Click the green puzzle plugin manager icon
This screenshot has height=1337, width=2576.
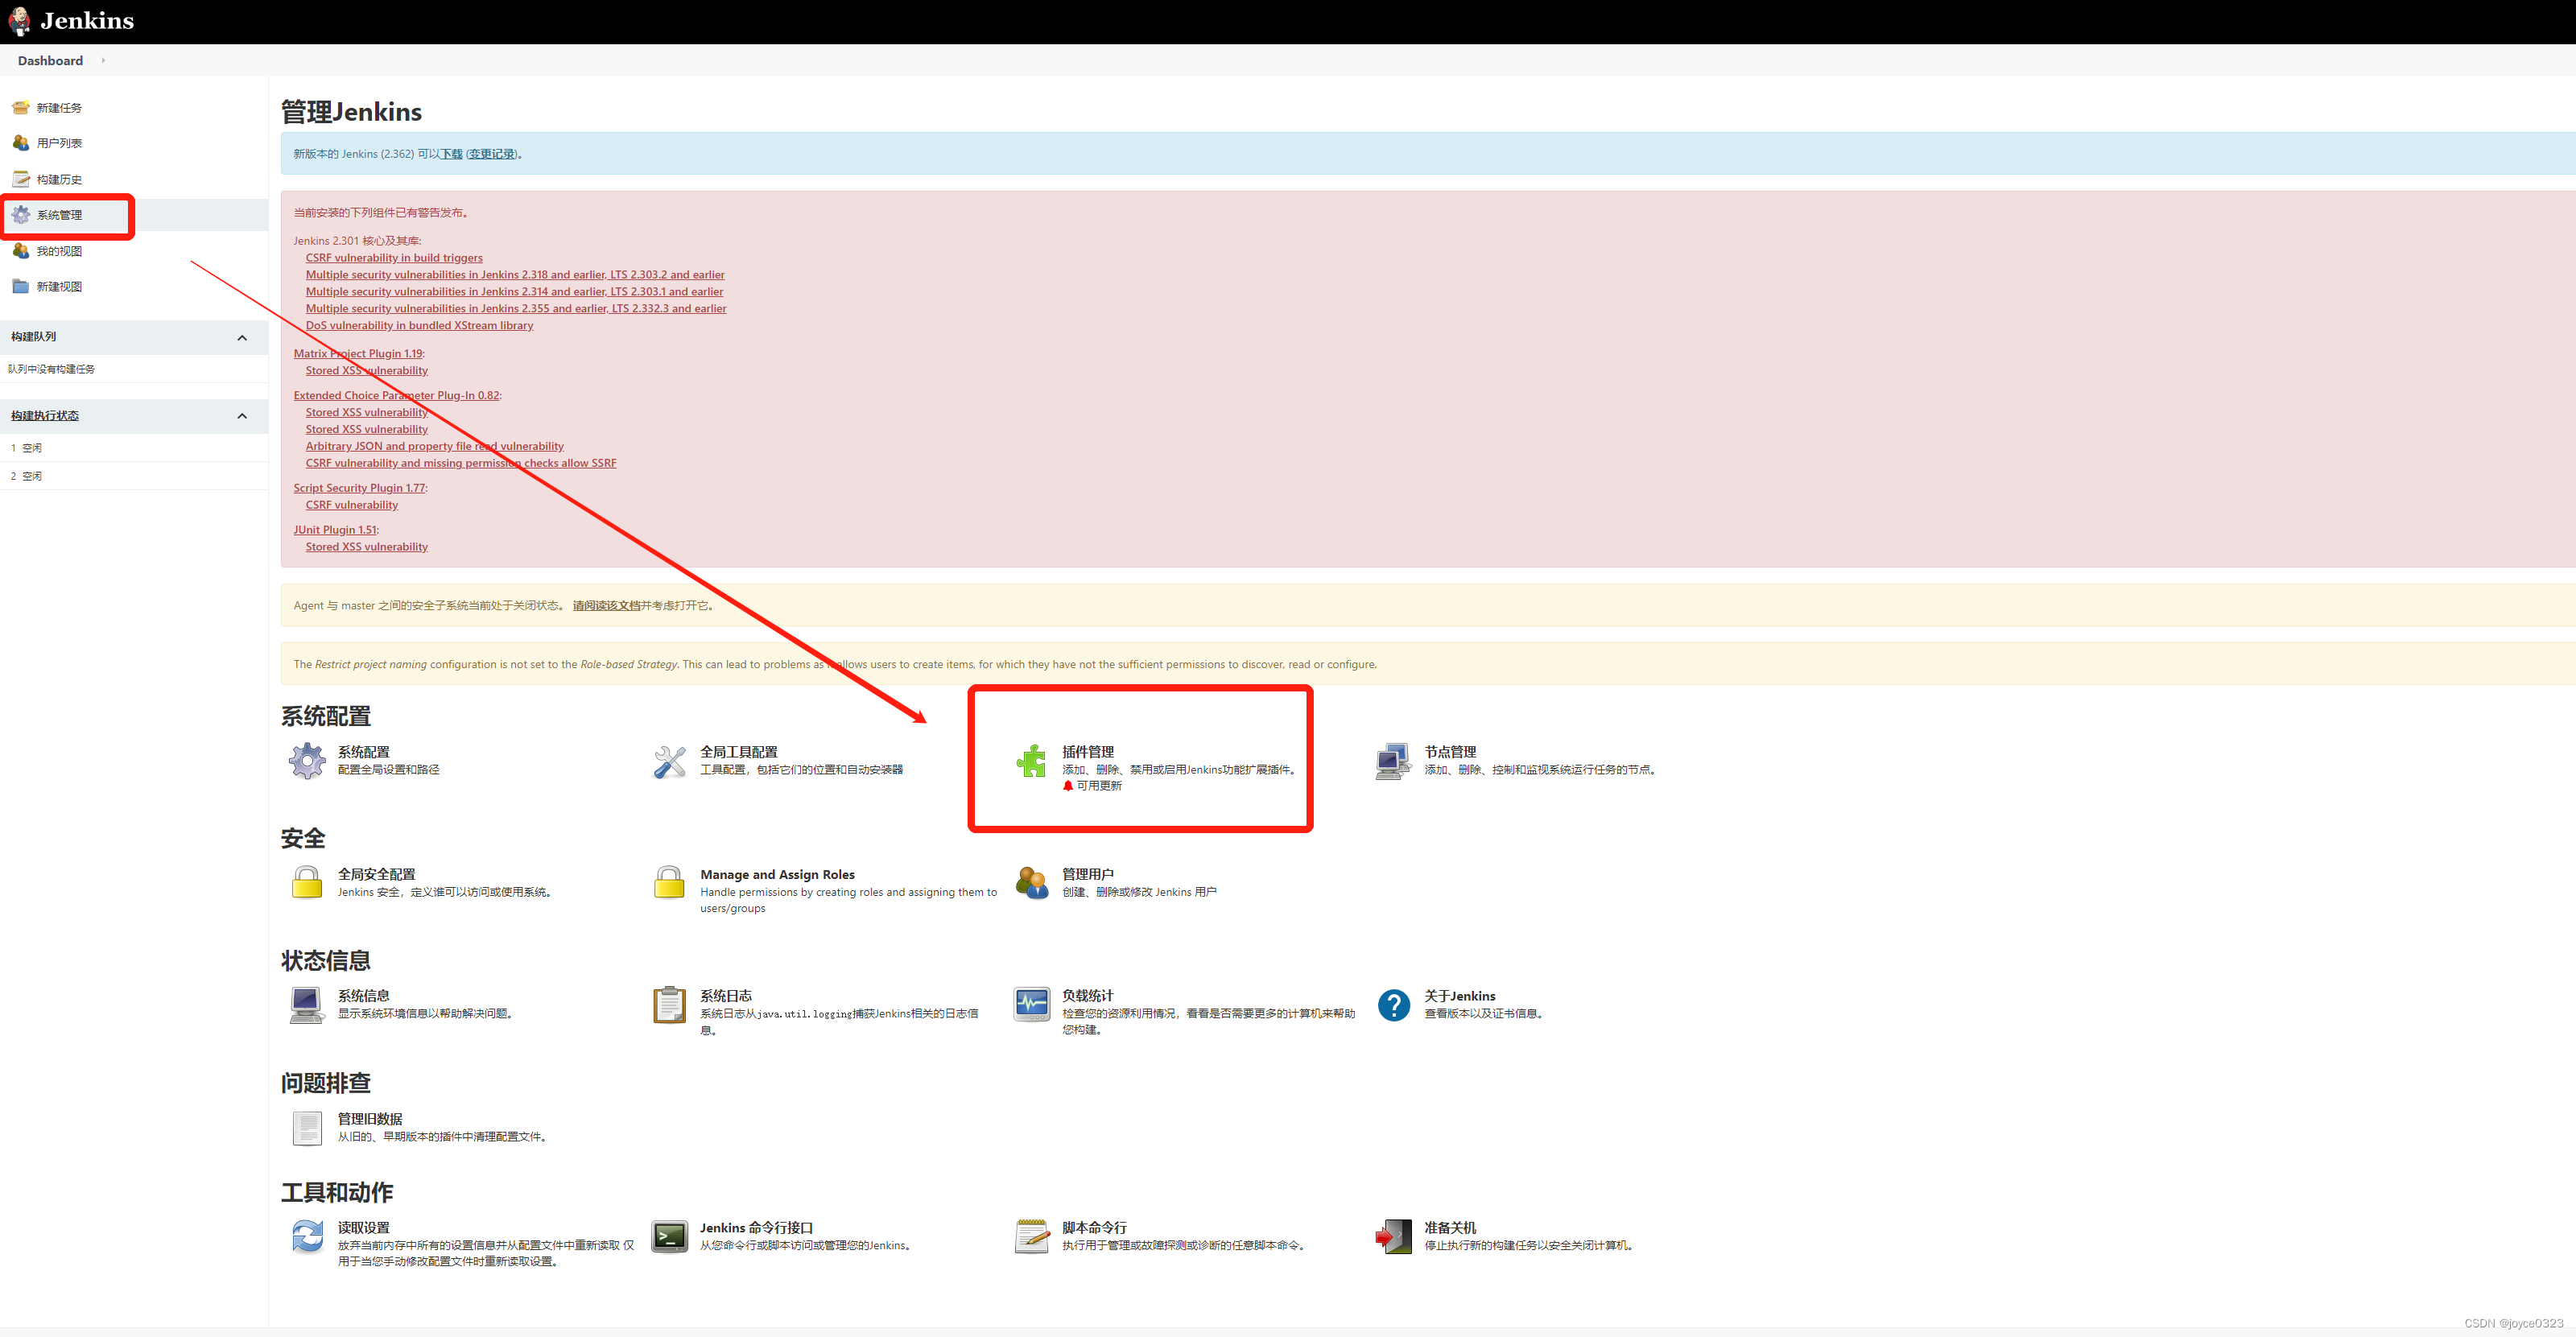1030,762
